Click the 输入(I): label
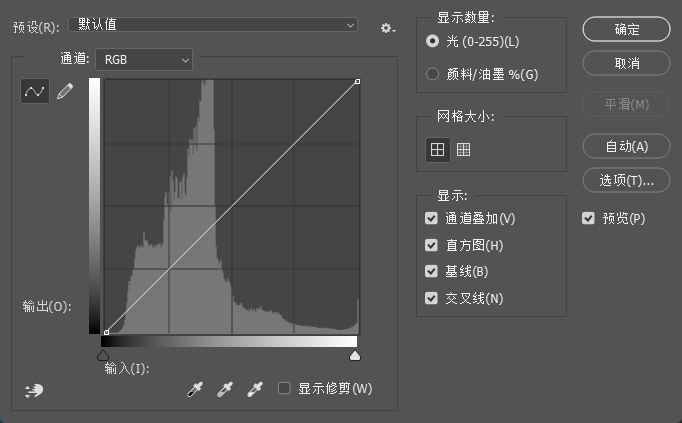 [127, 369]
